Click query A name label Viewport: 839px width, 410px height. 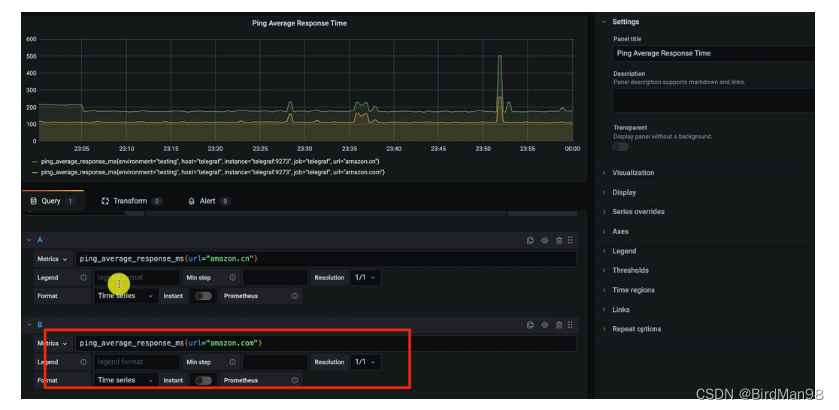40,240
